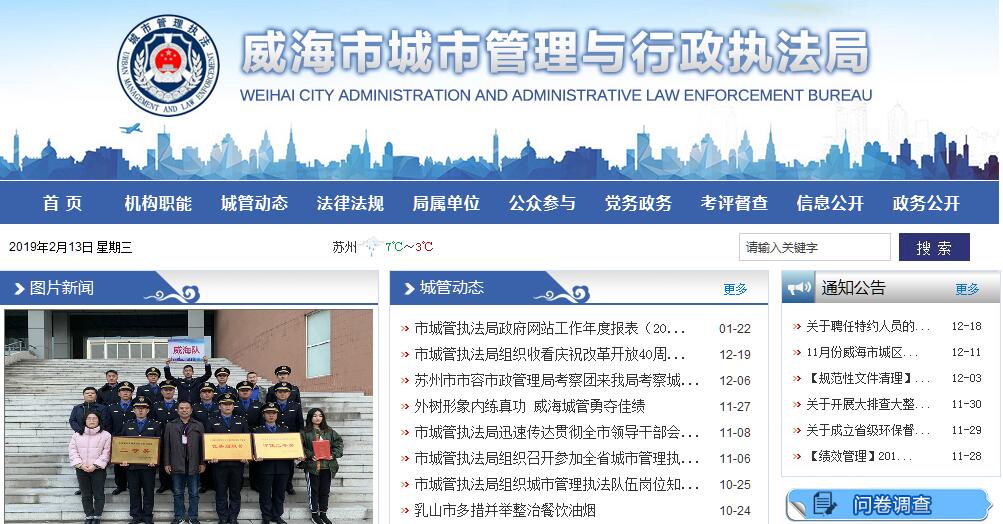Open the 信息公开 navigation item
Image resolution: width=1003 pixels, height=524 pixels.
click(830, 203)
